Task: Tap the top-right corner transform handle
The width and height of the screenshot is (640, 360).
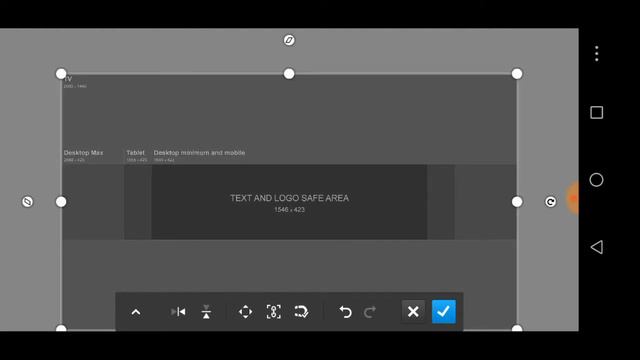Action: tap(517, 74)
